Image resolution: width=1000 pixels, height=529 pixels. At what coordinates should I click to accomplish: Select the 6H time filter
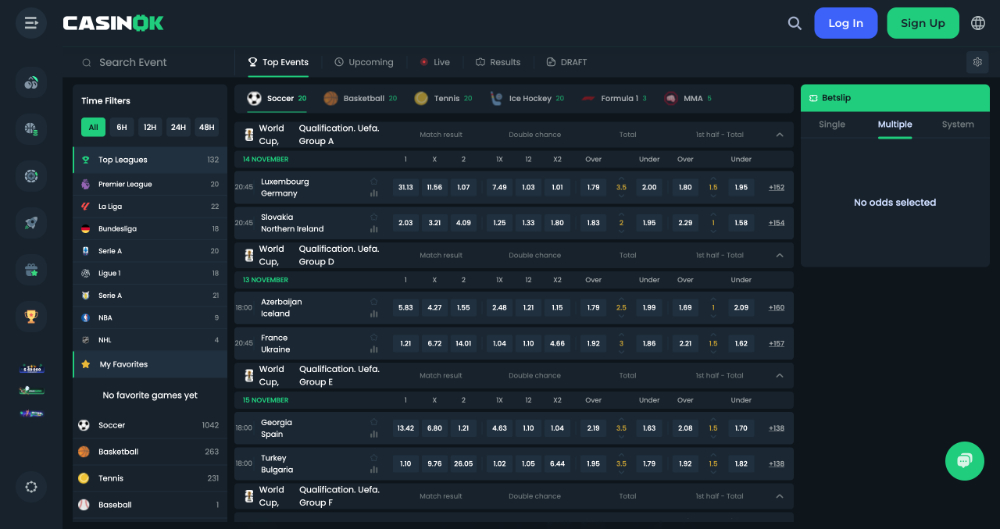coord(121,127)
